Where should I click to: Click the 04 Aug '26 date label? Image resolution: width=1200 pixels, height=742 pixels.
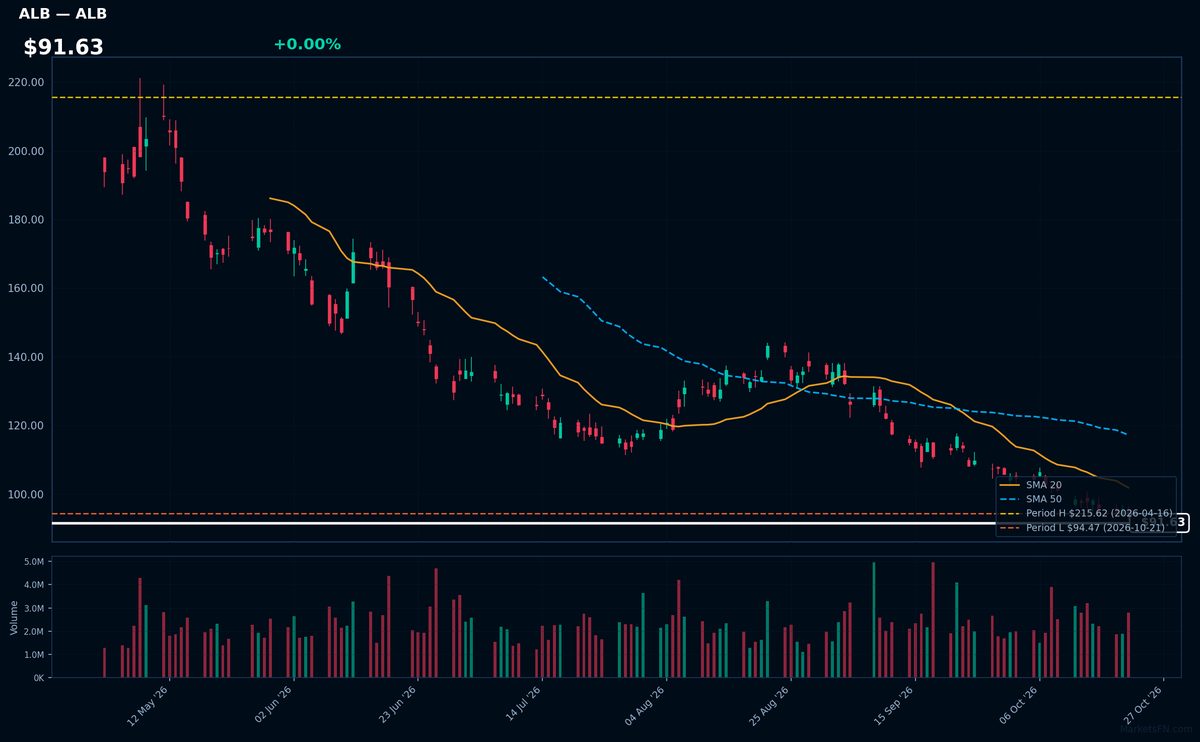pyautogui.click(x=645, y=704)
